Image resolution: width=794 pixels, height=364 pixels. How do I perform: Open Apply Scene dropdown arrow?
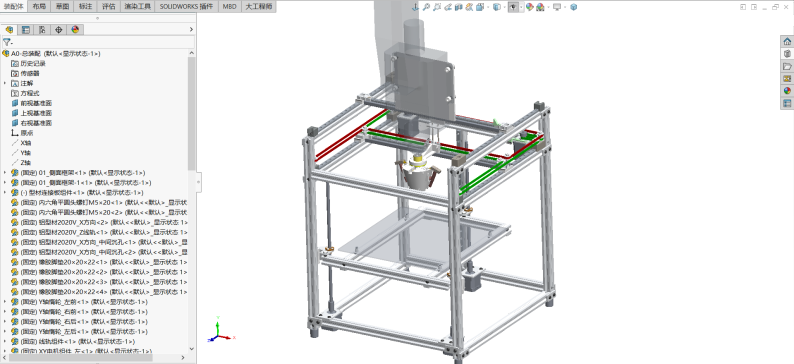(x=548, y=7)
